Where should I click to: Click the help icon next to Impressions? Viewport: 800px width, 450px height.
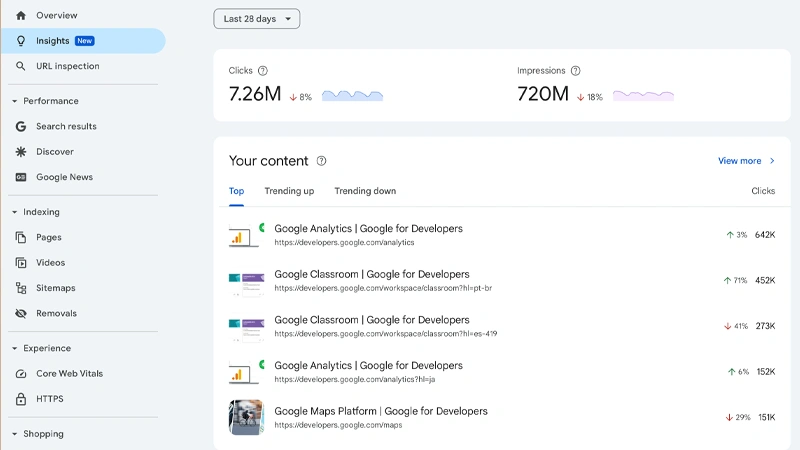pos(576,70)
